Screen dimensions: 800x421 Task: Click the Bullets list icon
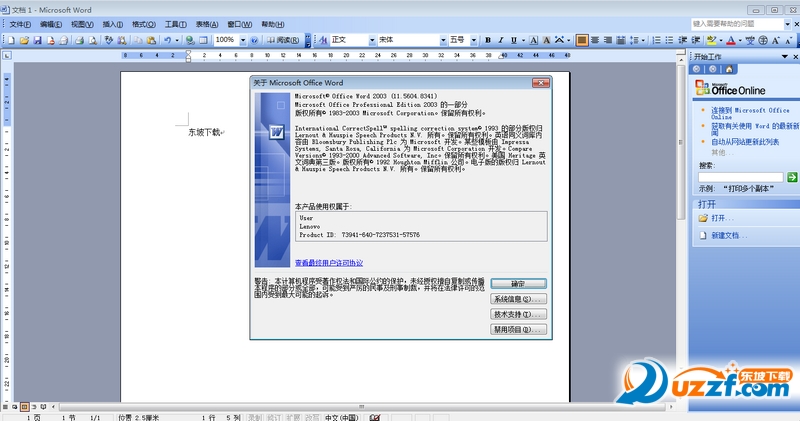point(669,40)
